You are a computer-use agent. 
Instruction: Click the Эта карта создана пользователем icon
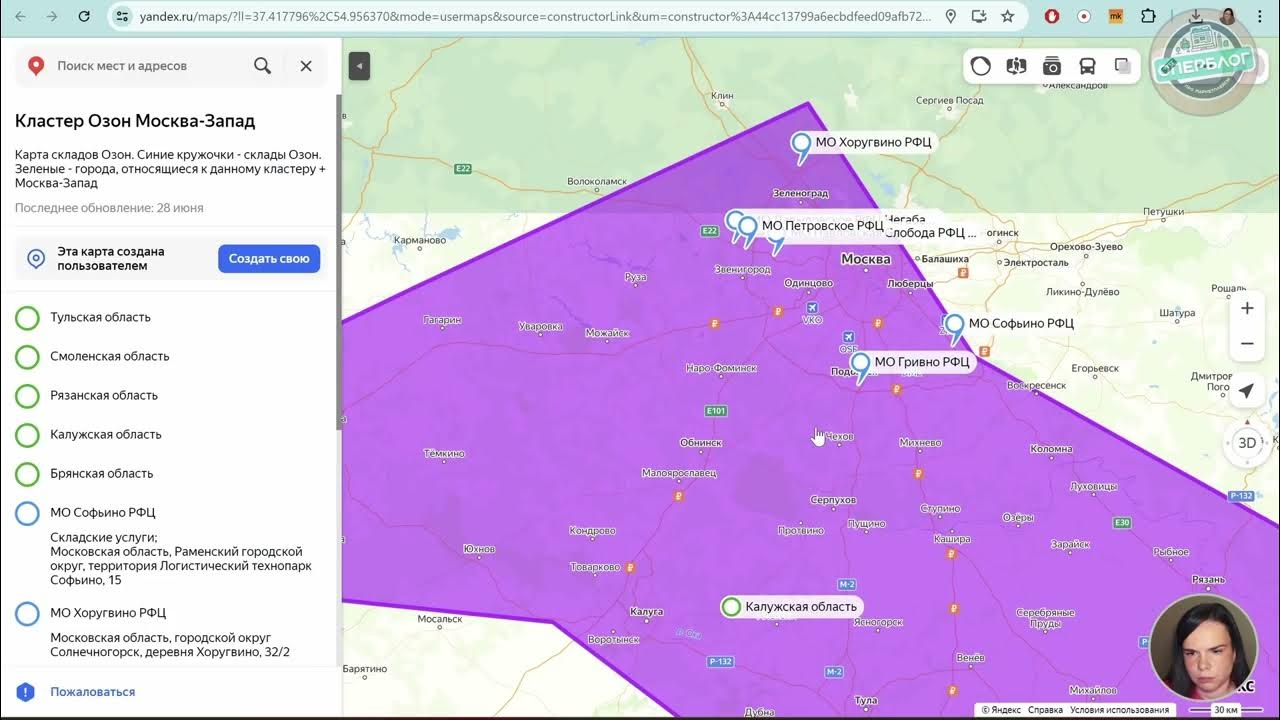[36, 259]
